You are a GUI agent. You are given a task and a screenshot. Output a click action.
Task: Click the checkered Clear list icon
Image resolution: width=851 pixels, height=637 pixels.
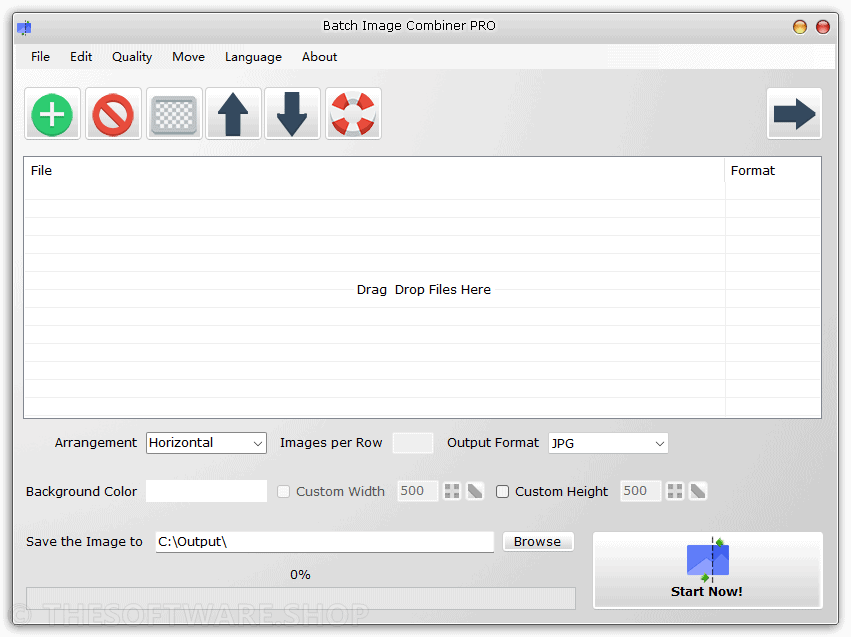tap(174, 114)
